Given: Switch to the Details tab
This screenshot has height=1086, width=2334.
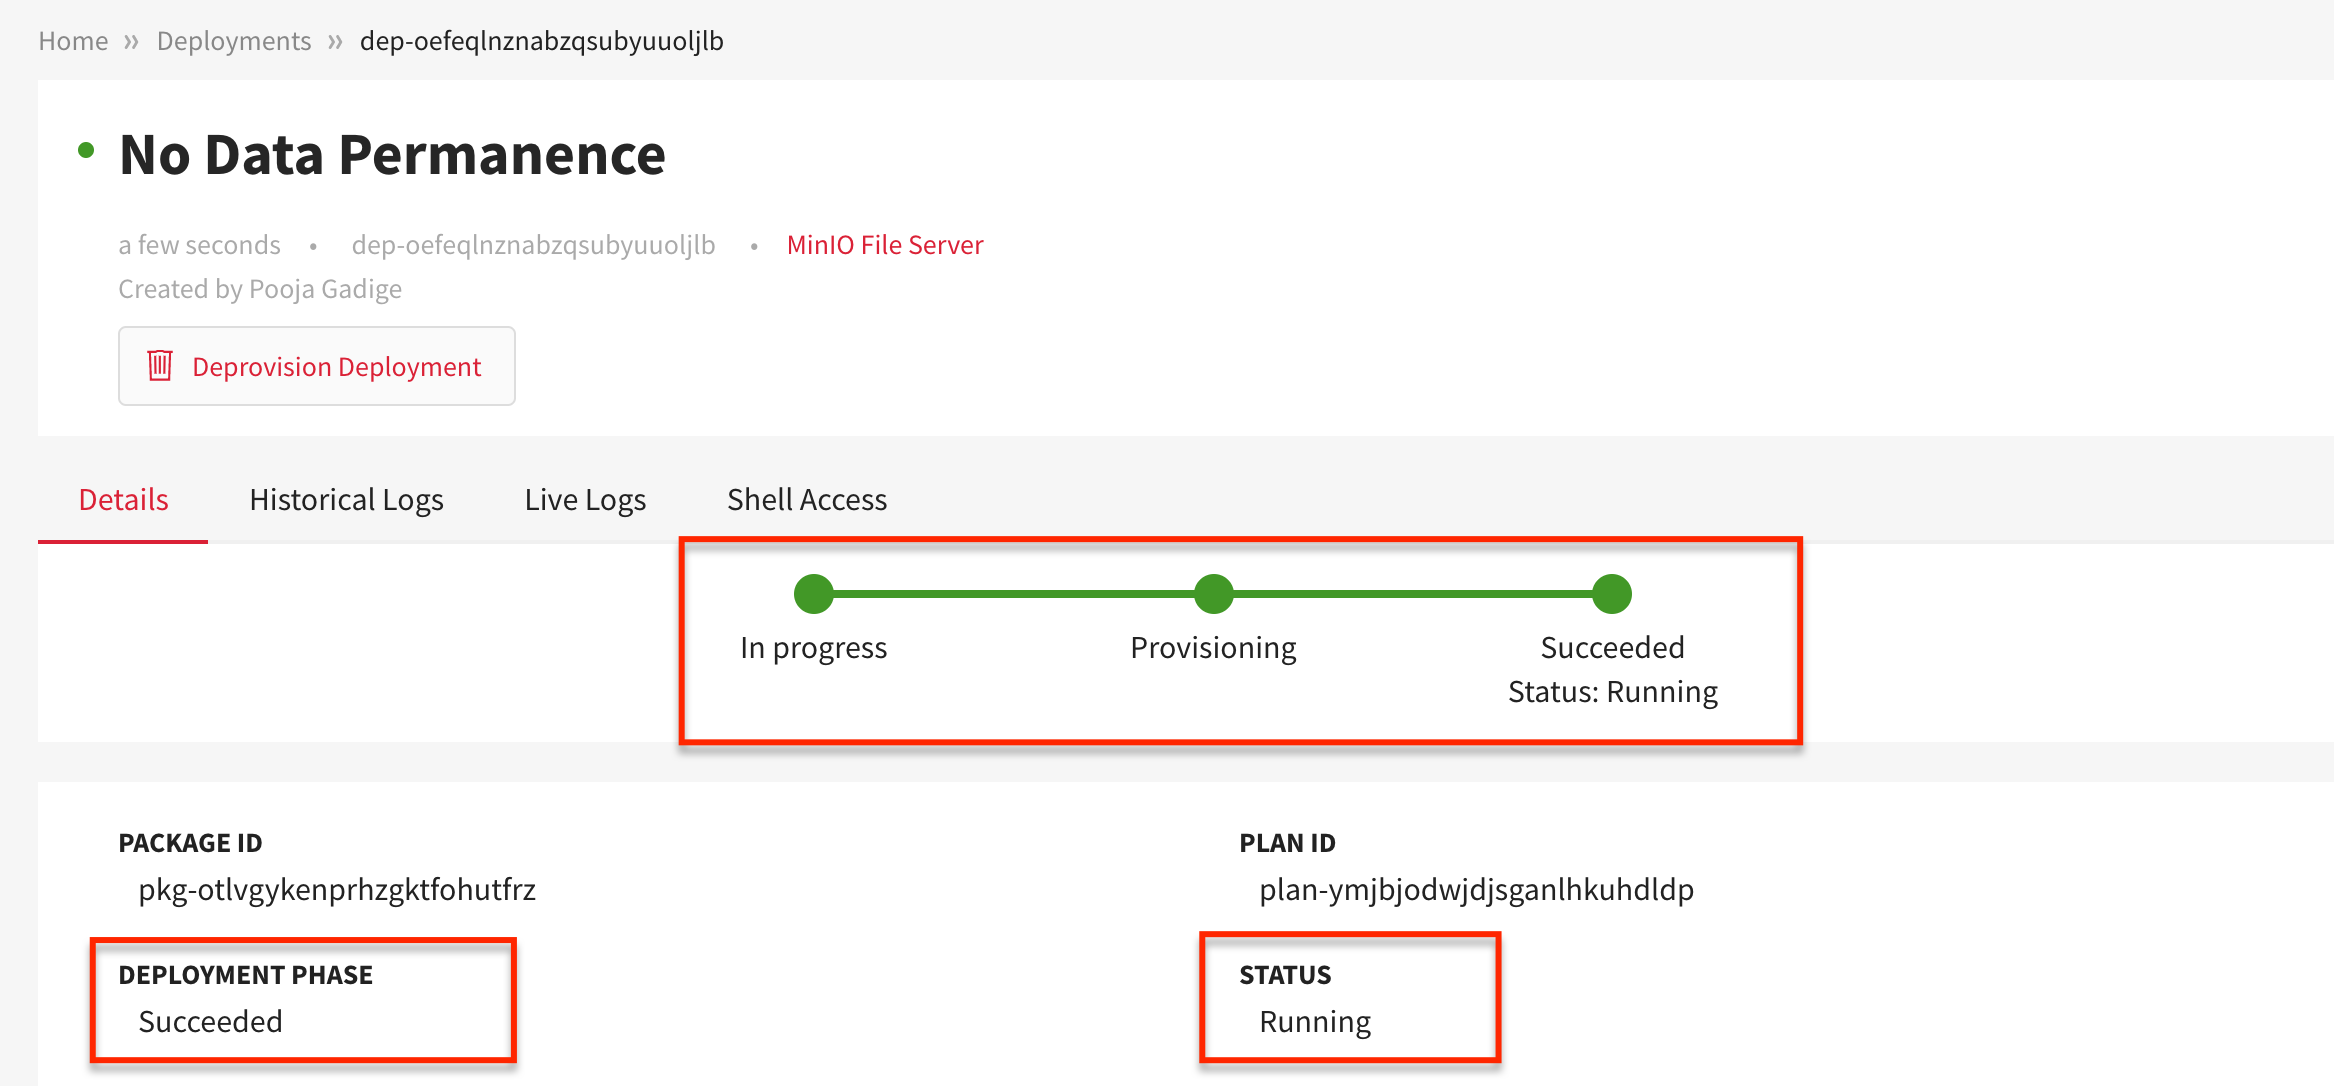Looking at the screenshot, I should pyautogui.click(x=123, y=499).
